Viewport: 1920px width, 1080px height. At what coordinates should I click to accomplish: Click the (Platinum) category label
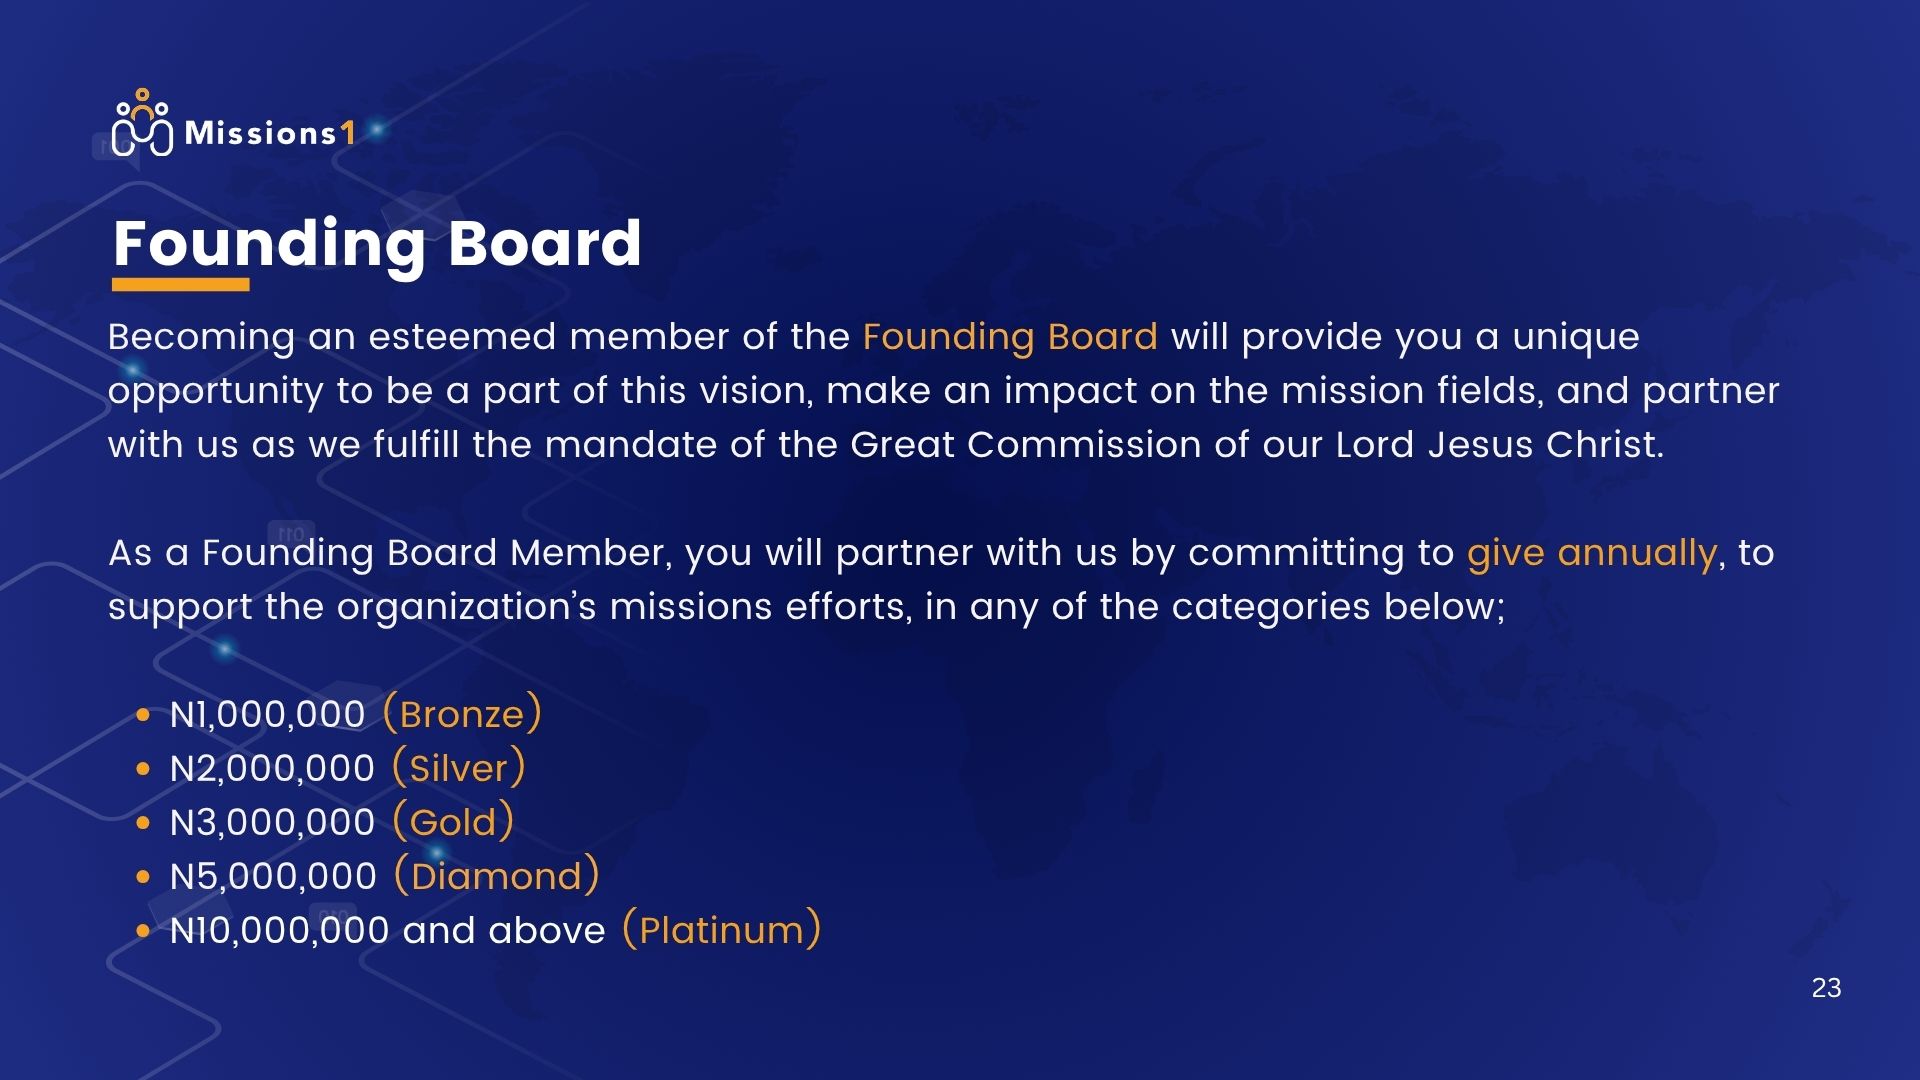pyautogui.click(x=721, y=930)
